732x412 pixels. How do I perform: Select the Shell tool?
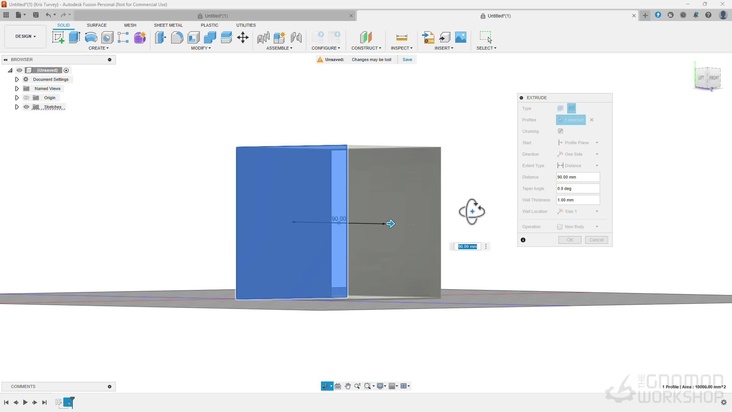tap(193, 37)
